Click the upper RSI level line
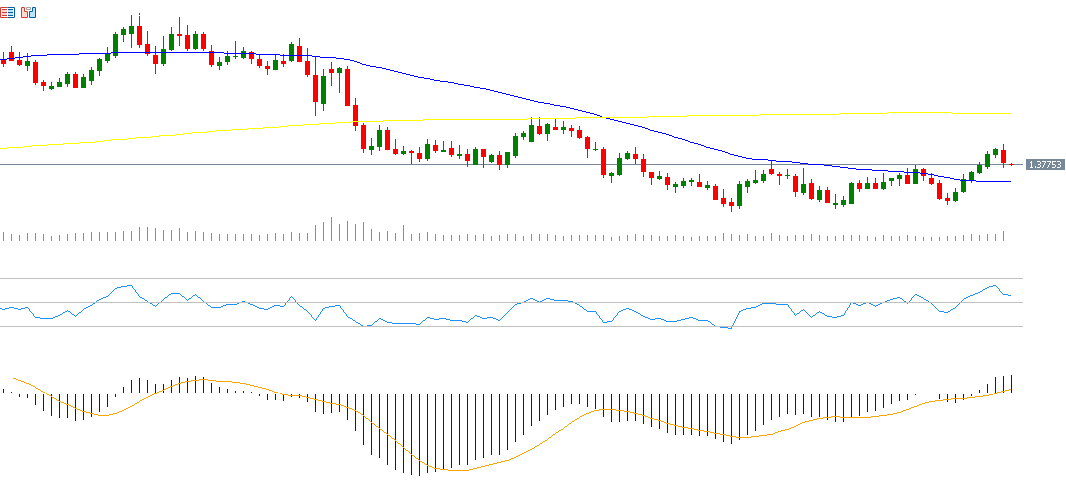 (500, 279)
